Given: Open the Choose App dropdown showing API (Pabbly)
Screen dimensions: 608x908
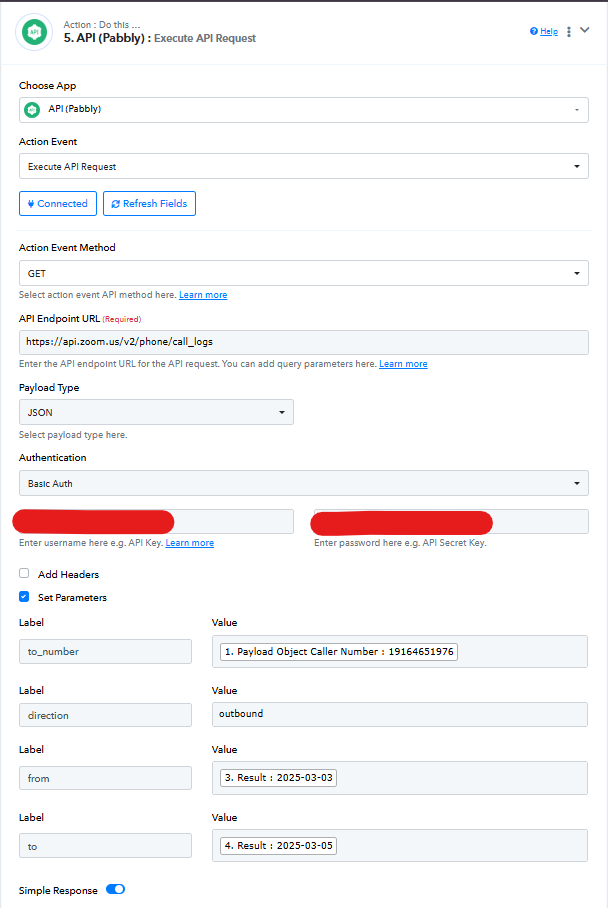Looking at the screenshot, I should pos(303,110).
